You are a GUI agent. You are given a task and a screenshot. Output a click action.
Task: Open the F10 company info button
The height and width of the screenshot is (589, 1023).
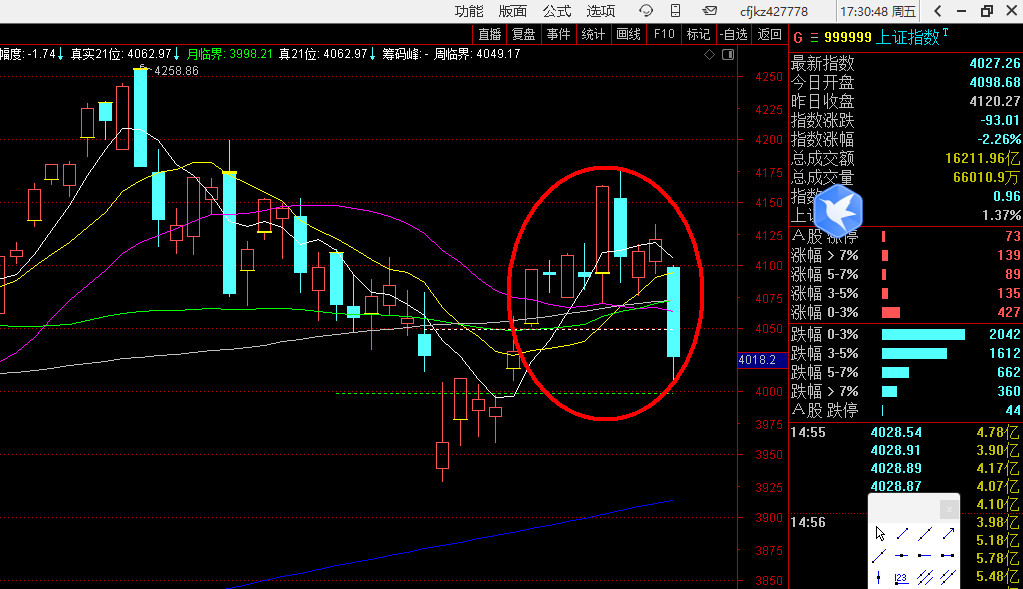coord(664,34)
